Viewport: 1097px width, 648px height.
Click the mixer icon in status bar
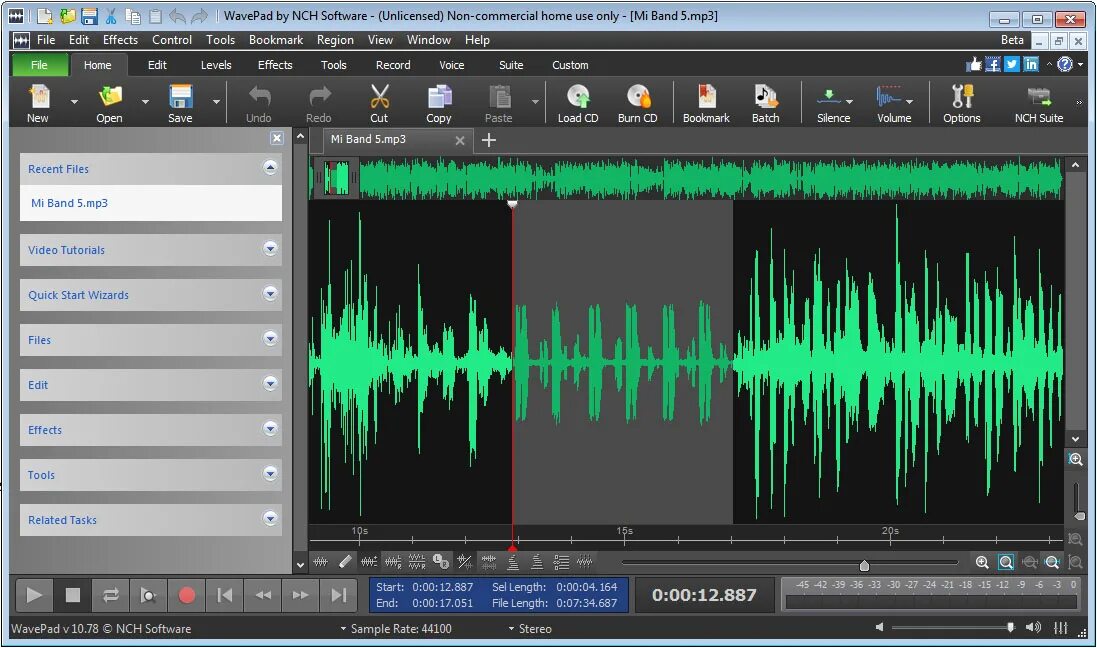click(x=1061, y=628)
